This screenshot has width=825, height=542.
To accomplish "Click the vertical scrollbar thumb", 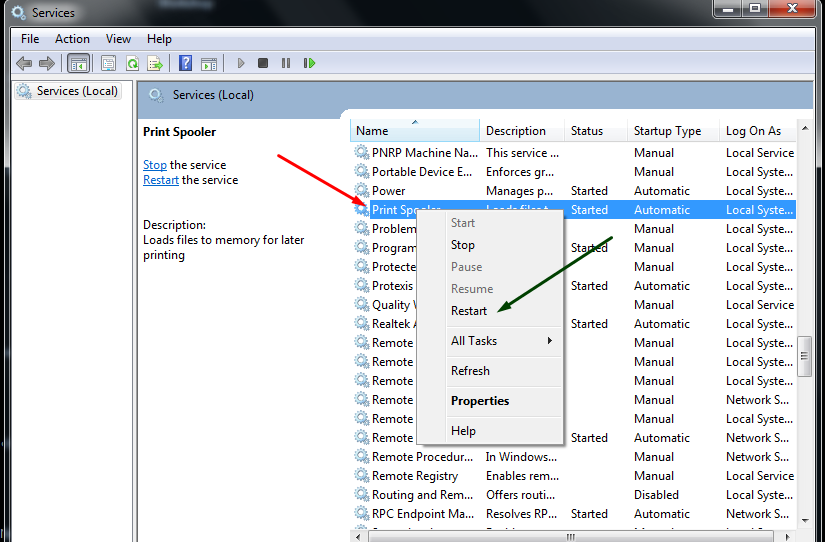I will pos(804,356).
